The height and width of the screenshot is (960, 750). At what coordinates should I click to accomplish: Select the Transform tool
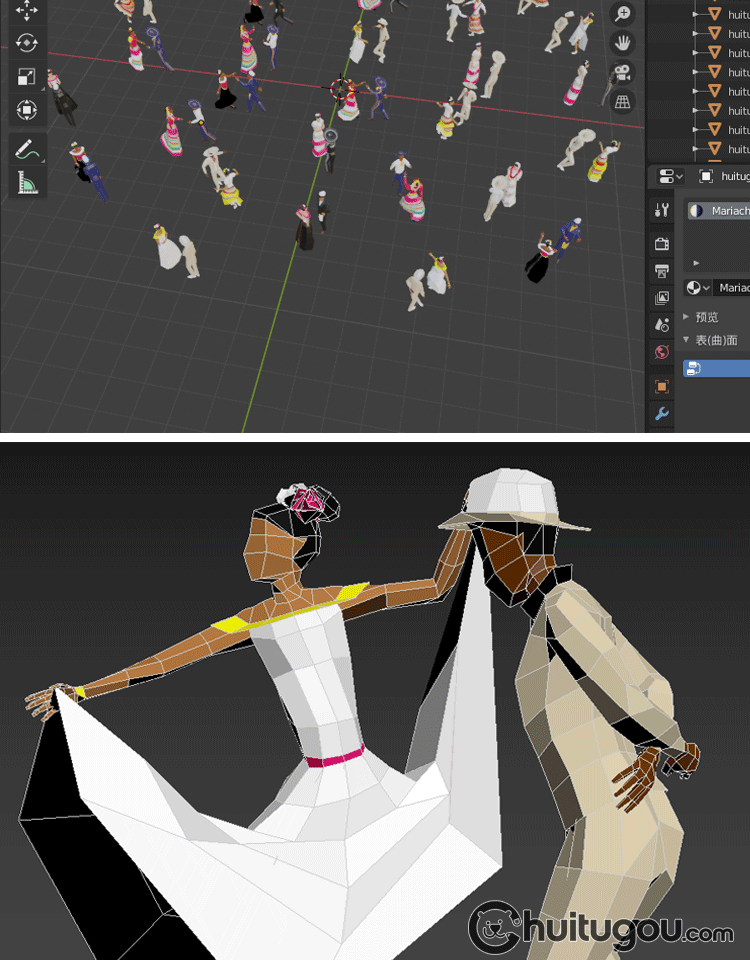pyautogui.click(x=26, y=110)
